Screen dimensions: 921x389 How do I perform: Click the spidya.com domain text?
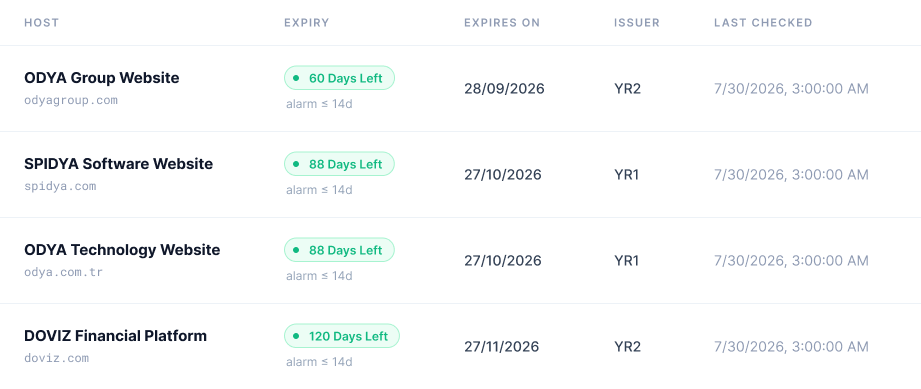pyautogui.click(x=60, y=186)
